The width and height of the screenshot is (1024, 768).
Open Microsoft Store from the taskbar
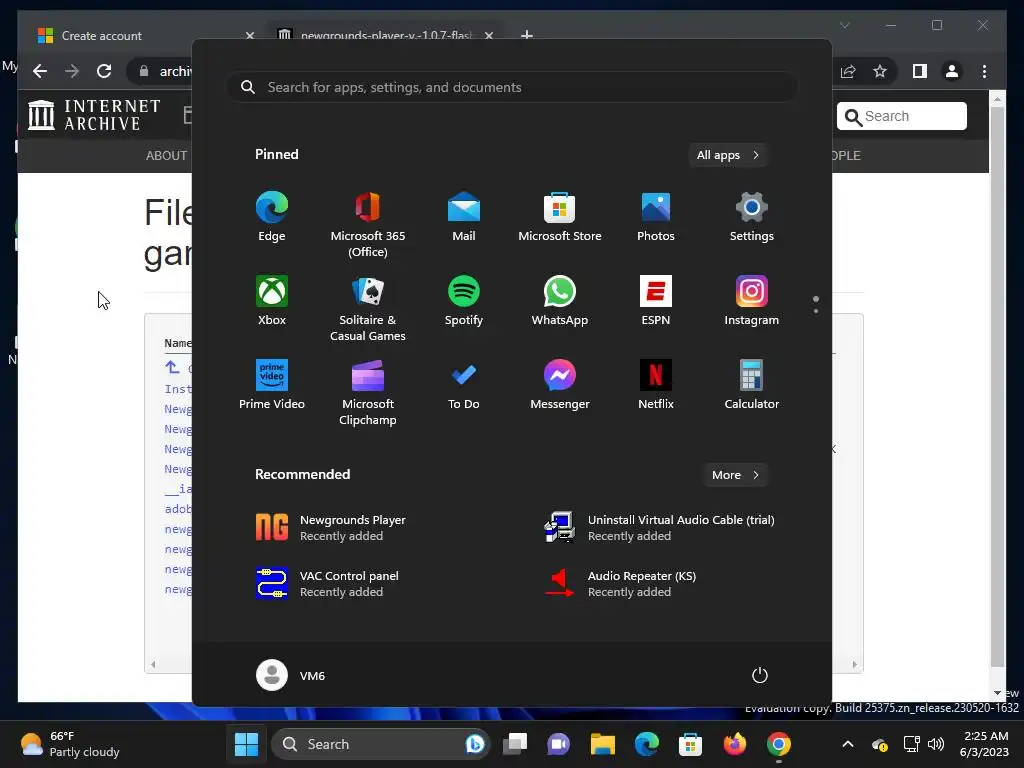pyautogui.click(x=690, y=744)
